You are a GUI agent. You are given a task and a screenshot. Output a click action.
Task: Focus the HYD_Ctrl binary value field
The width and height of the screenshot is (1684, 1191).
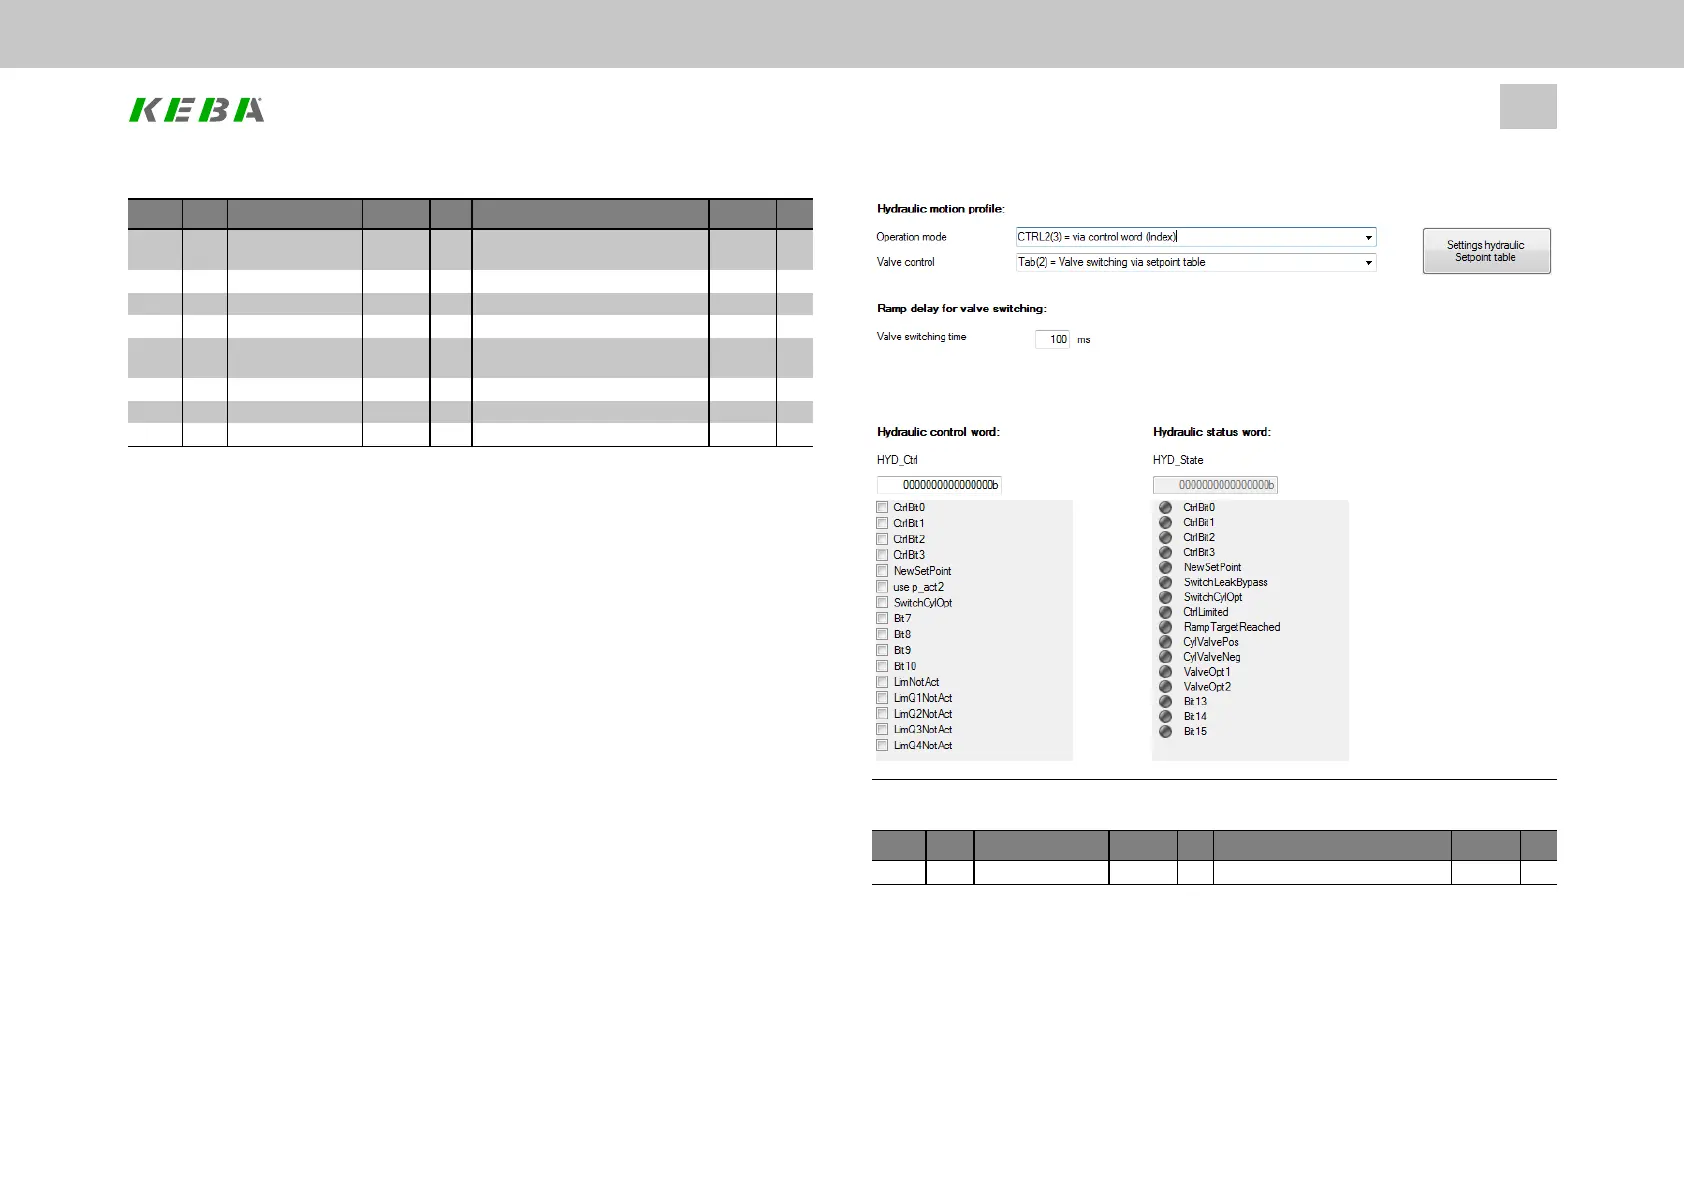click(x=939, y=485)
